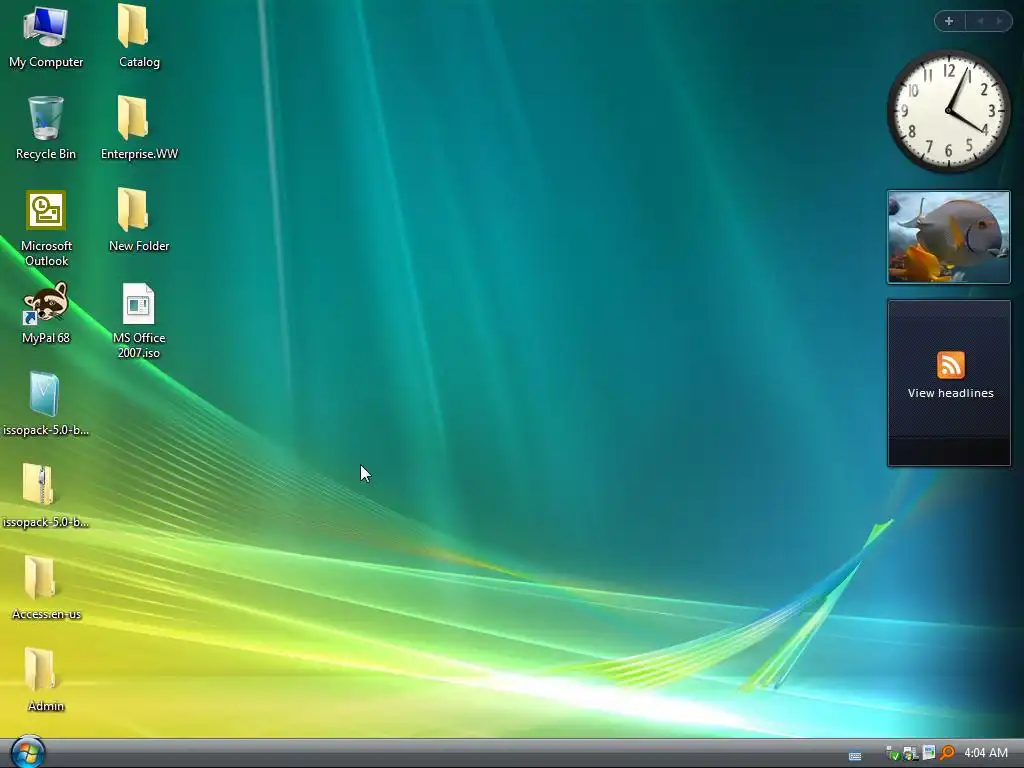Click the orange RSS feed icon

(x=950, y=364)
